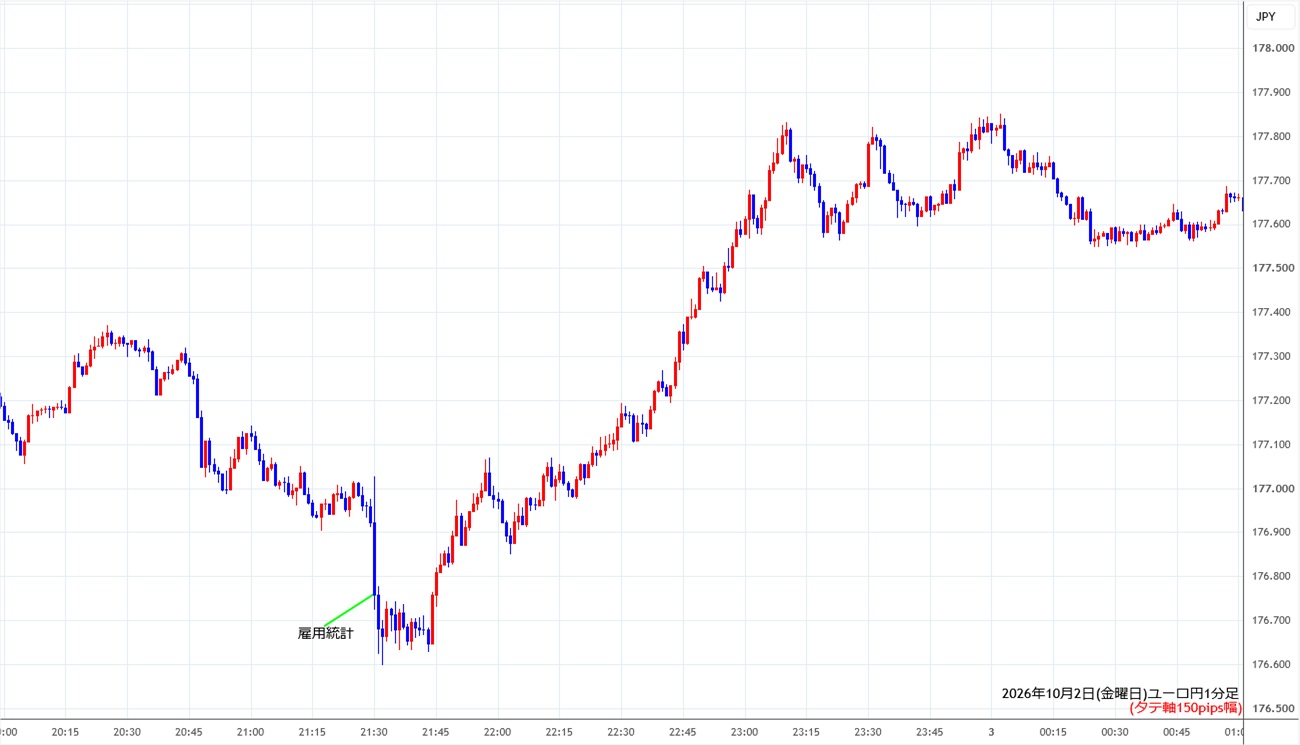Viewport: 1300px width, 745px height.
Task: Click the 21:00 time axis label
Action: pyautogui.click(x=250, y=732)
